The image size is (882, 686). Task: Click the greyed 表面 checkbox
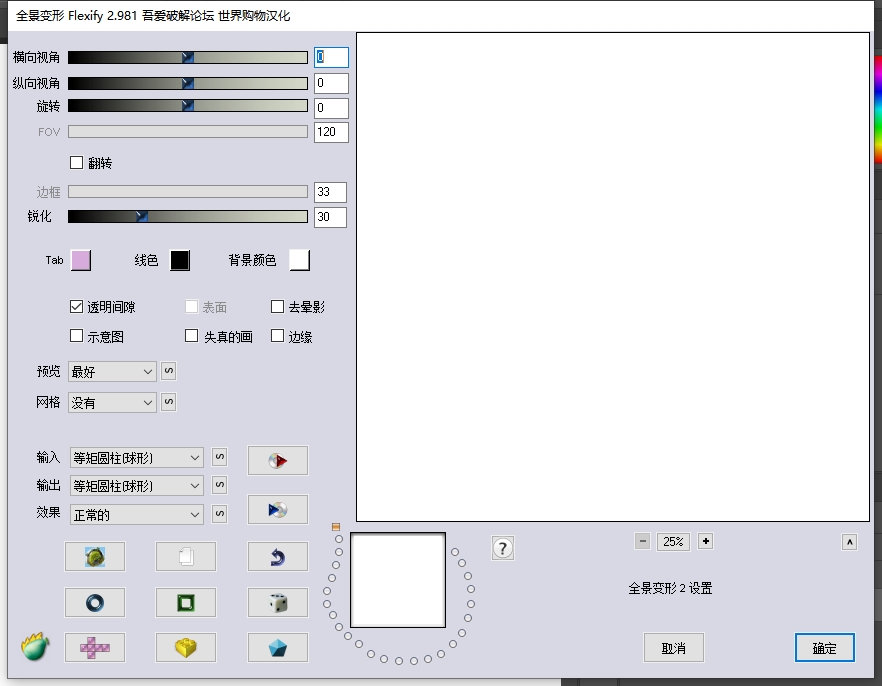pos(191,306)
